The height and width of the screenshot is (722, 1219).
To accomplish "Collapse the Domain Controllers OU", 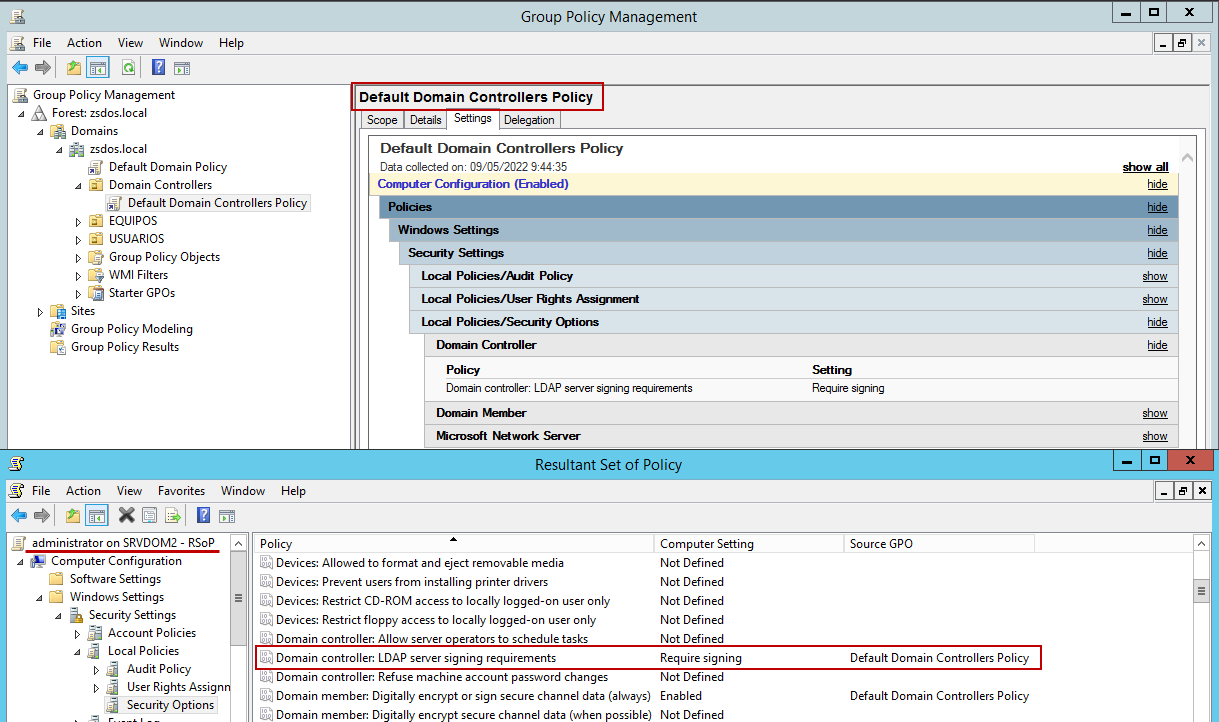I will pos(79,186).
